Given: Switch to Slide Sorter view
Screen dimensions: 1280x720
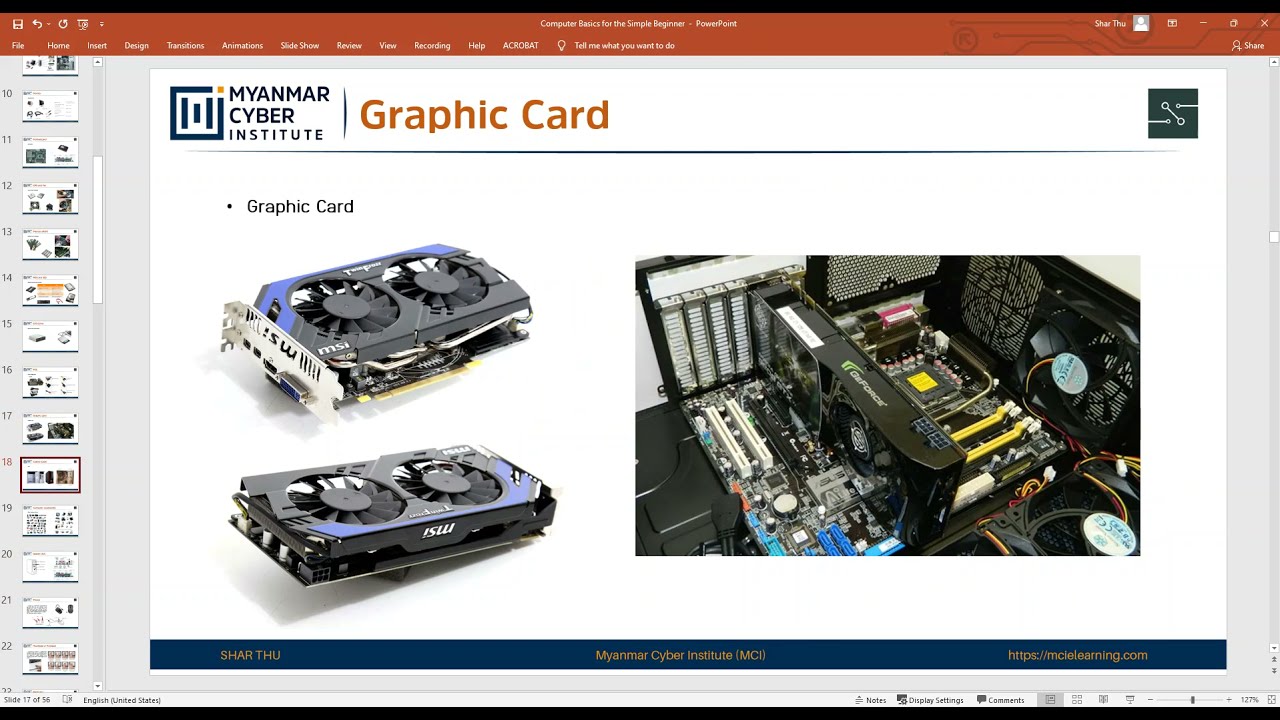Looking at the screenshot, I should coord(1077,700).
